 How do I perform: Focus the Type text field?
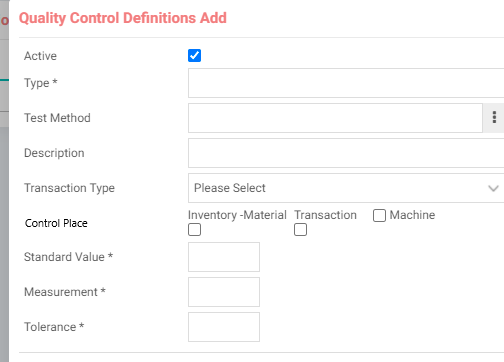tap(346, 83)
